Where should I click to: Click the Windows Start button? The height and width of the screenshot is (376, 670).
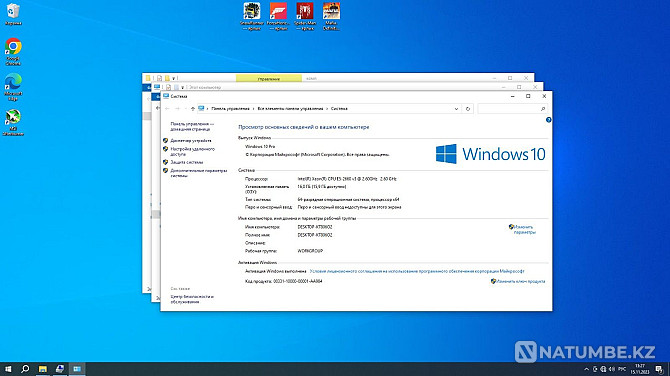pos(8,369)
